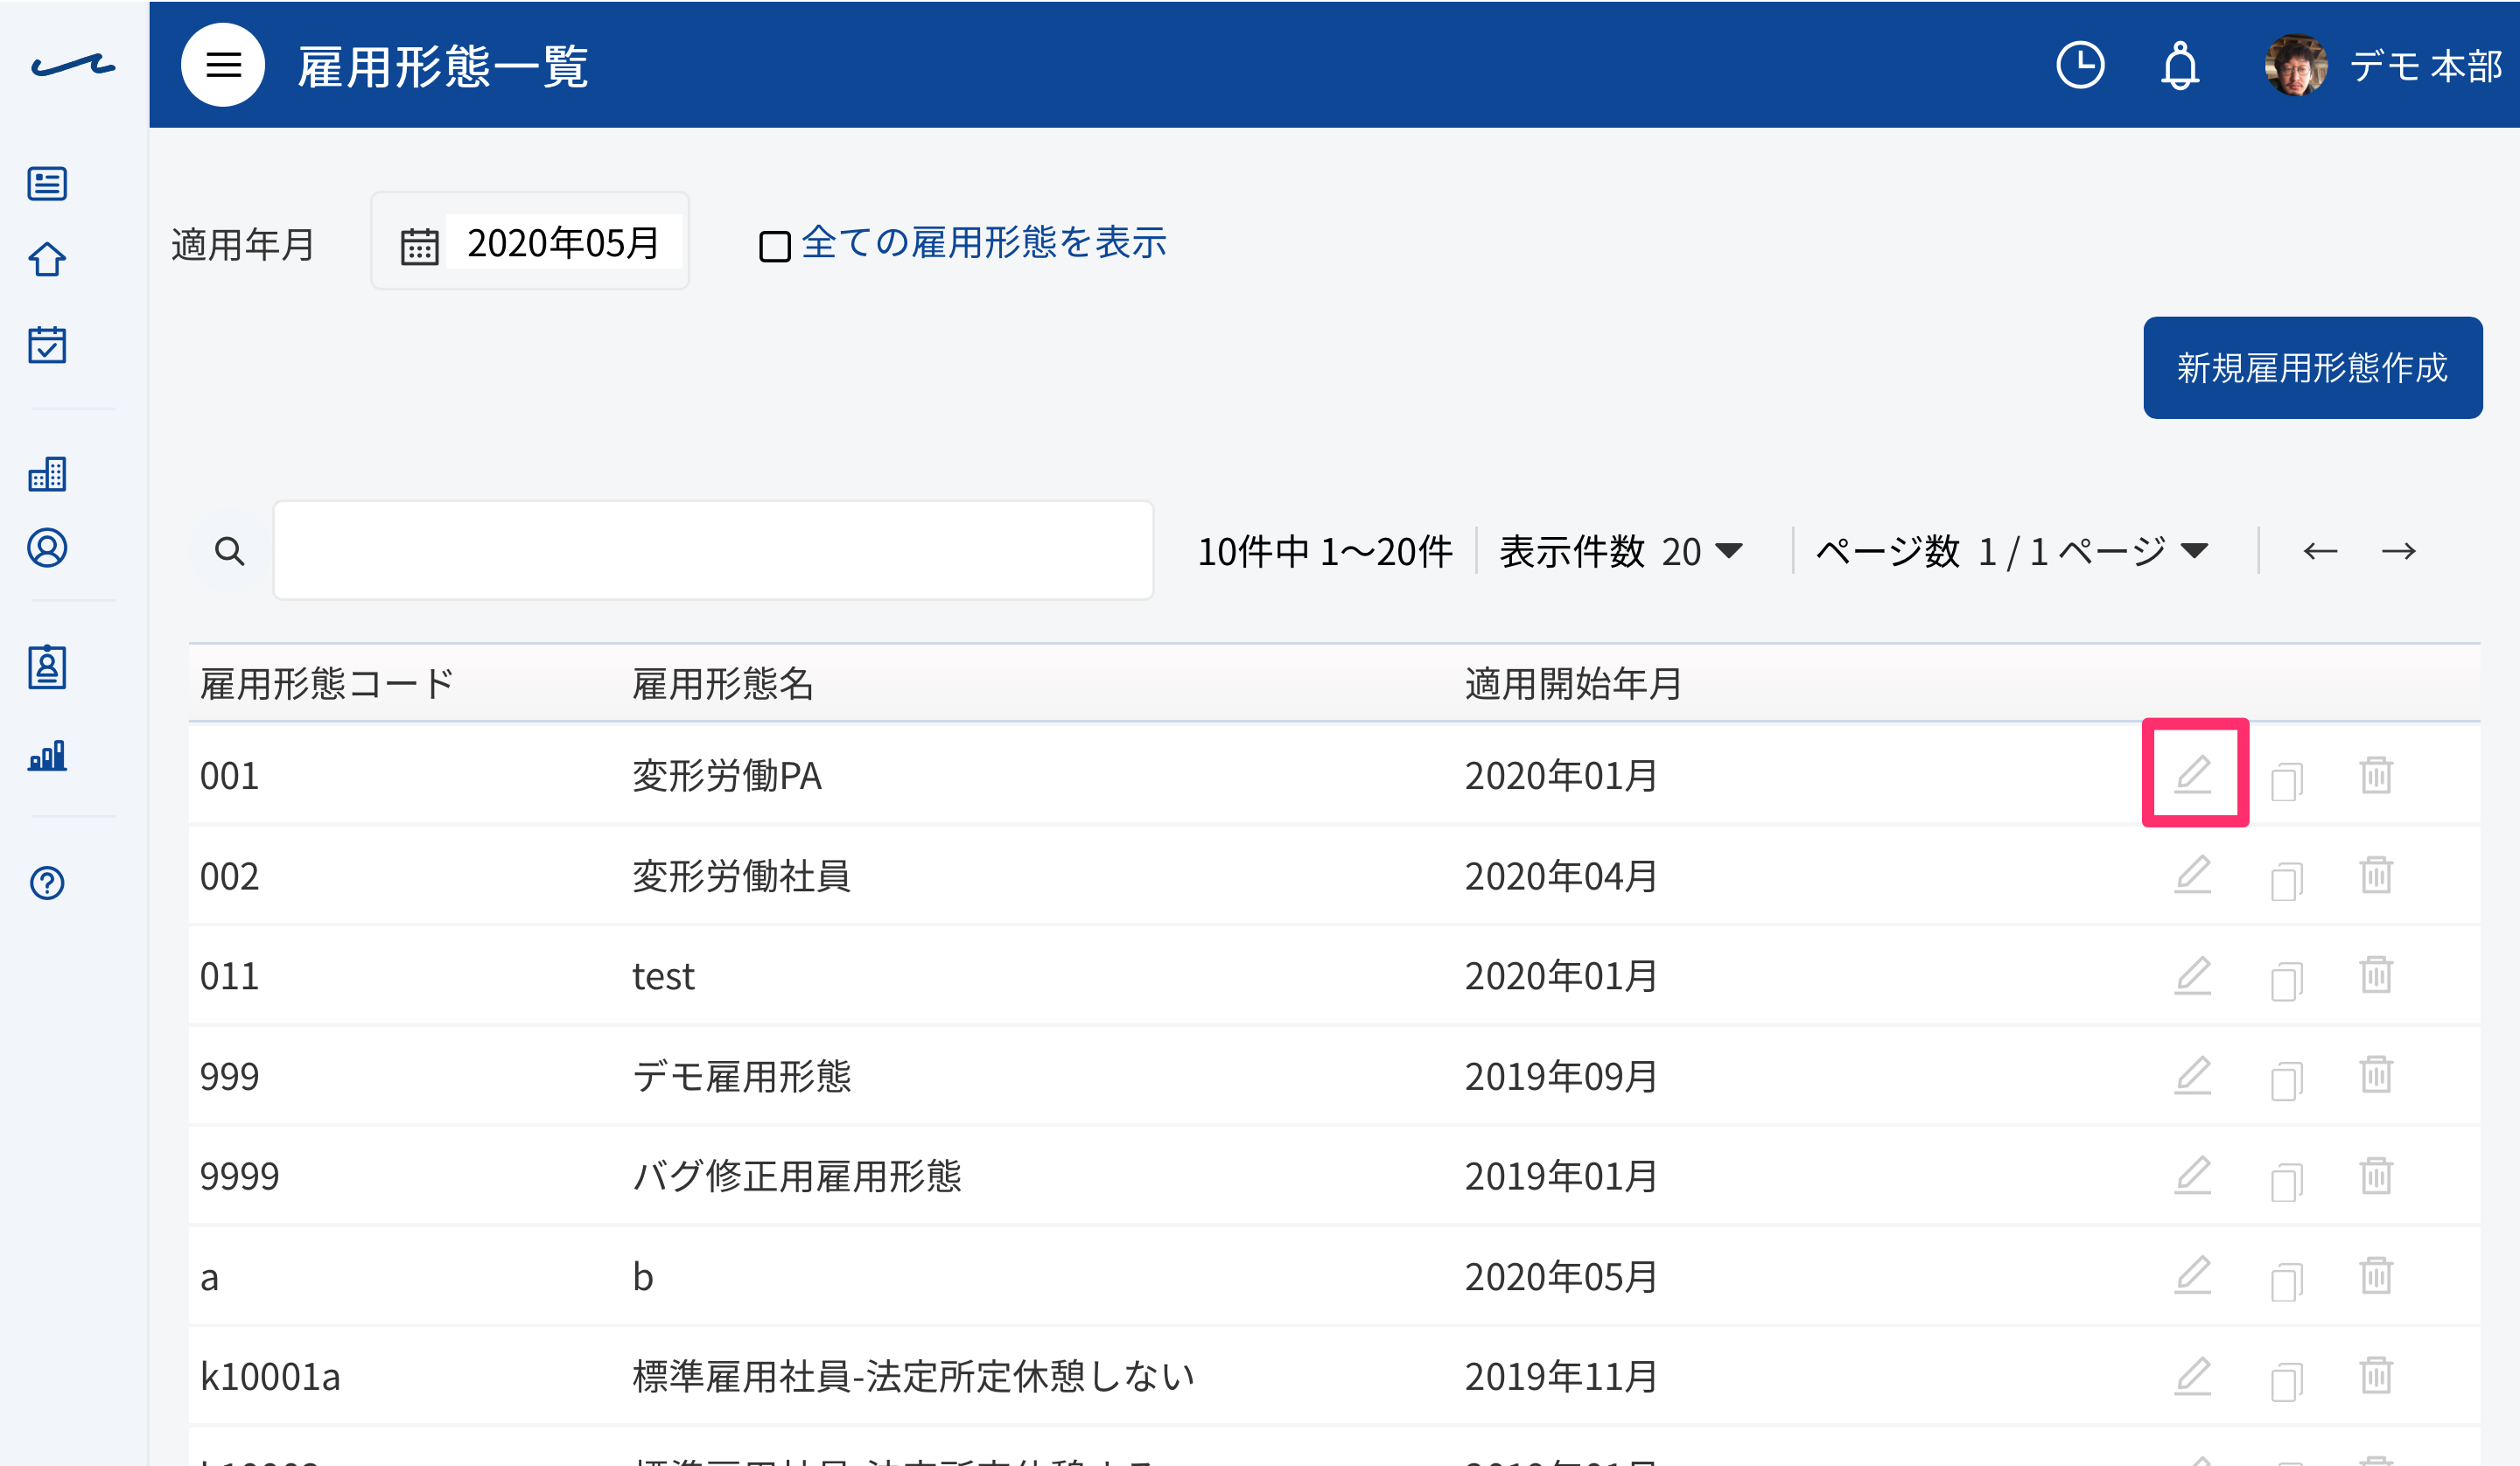Image resolution: width=2520 pixels, height=1466 pixels.
Task: Click the clock icon in header
Action: pyautogui.click(x=2080, y=65)
